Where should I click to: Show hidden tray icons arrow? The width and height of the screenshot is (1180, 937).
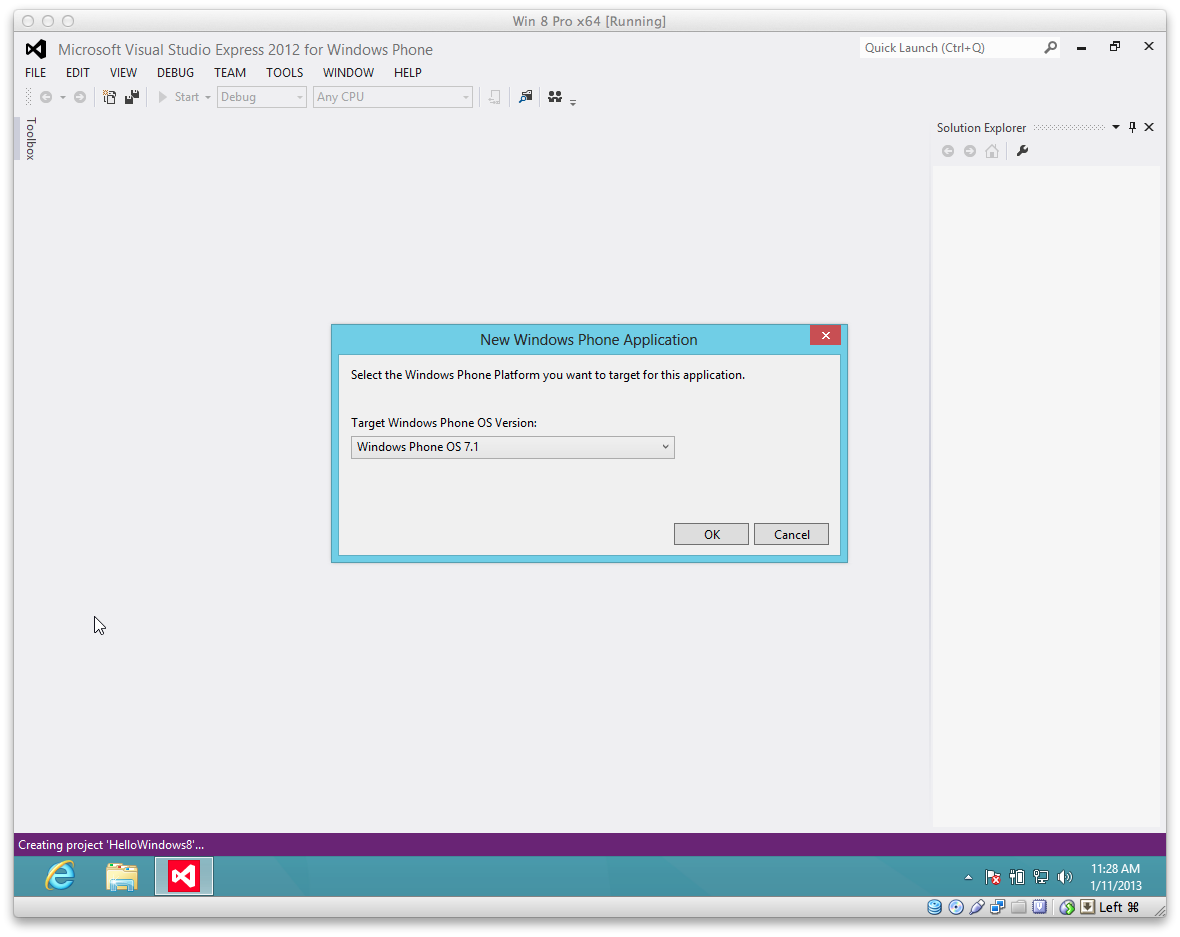969,878
